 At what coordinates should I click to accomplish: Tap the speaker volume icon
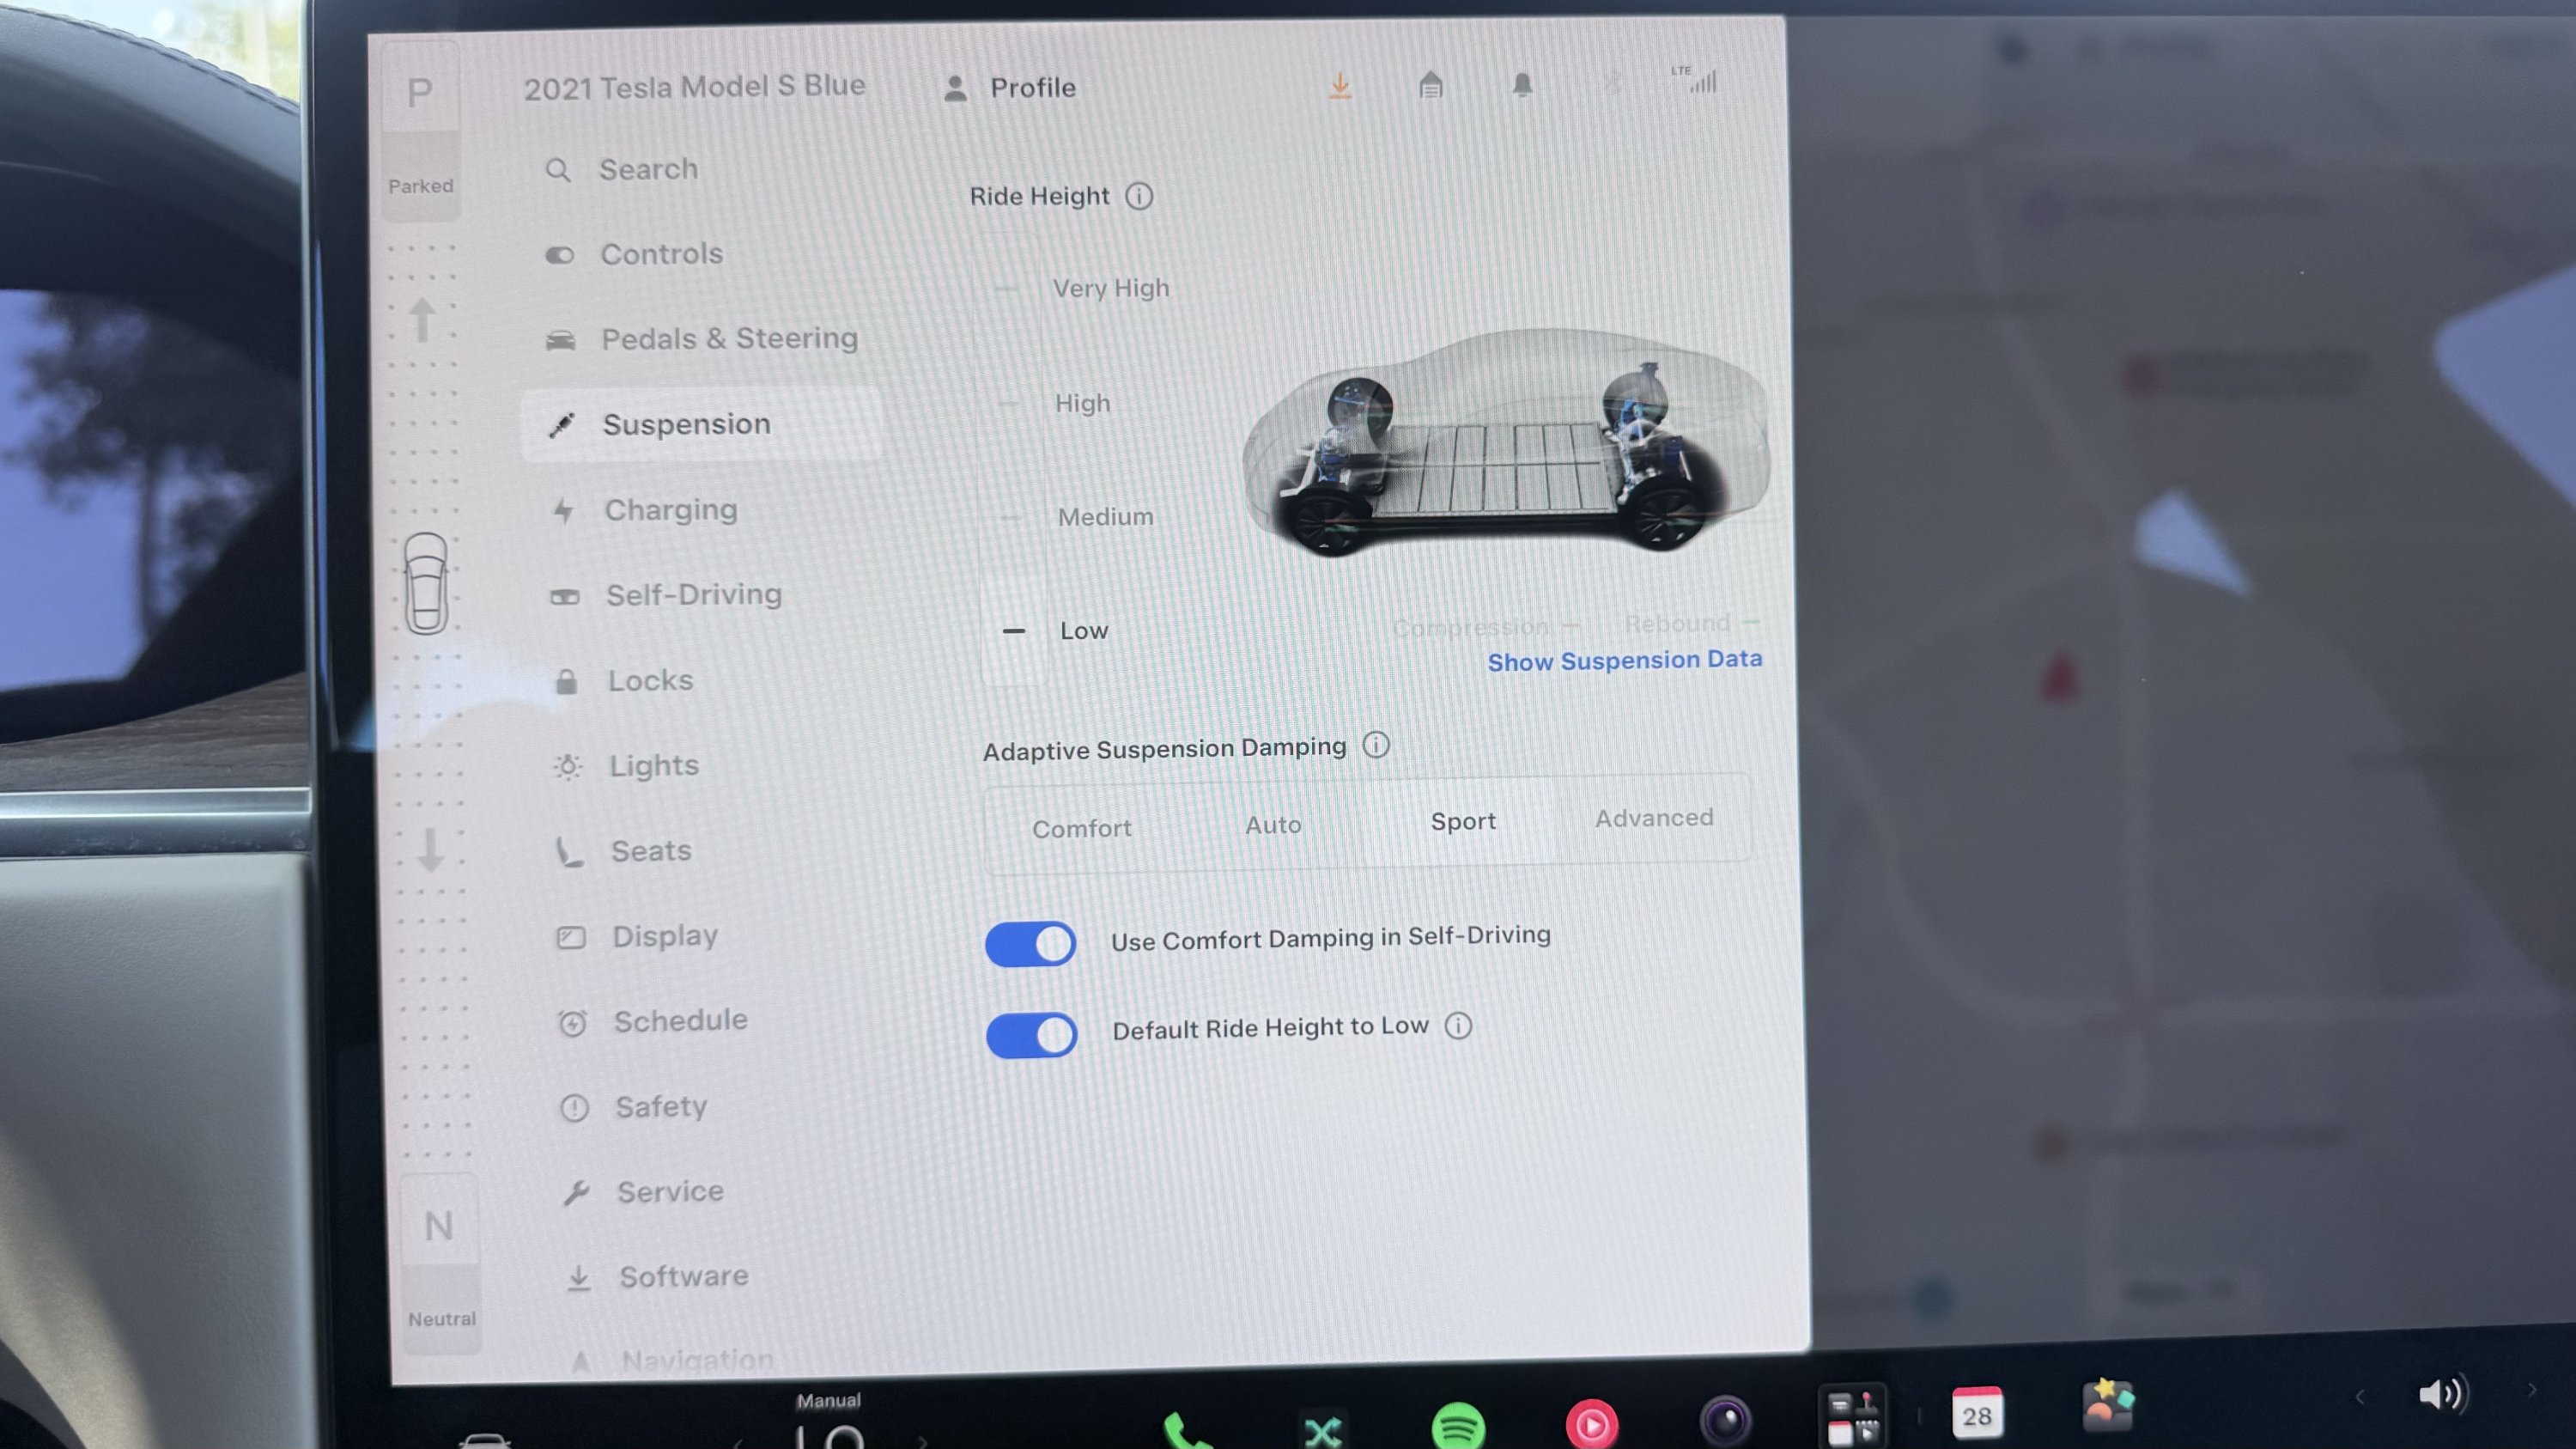click(x=2442, y=1394)
